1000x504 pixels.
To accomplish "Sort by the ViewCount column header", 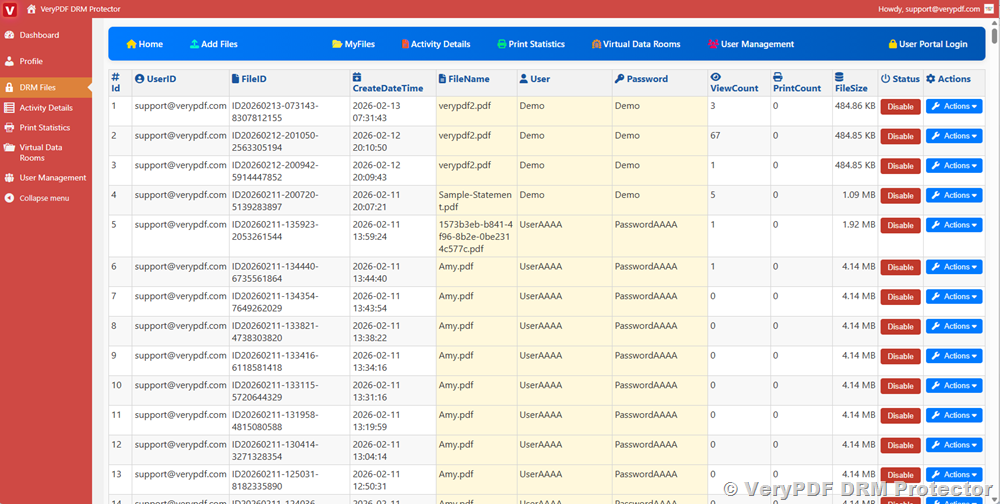I will (734, 88).
